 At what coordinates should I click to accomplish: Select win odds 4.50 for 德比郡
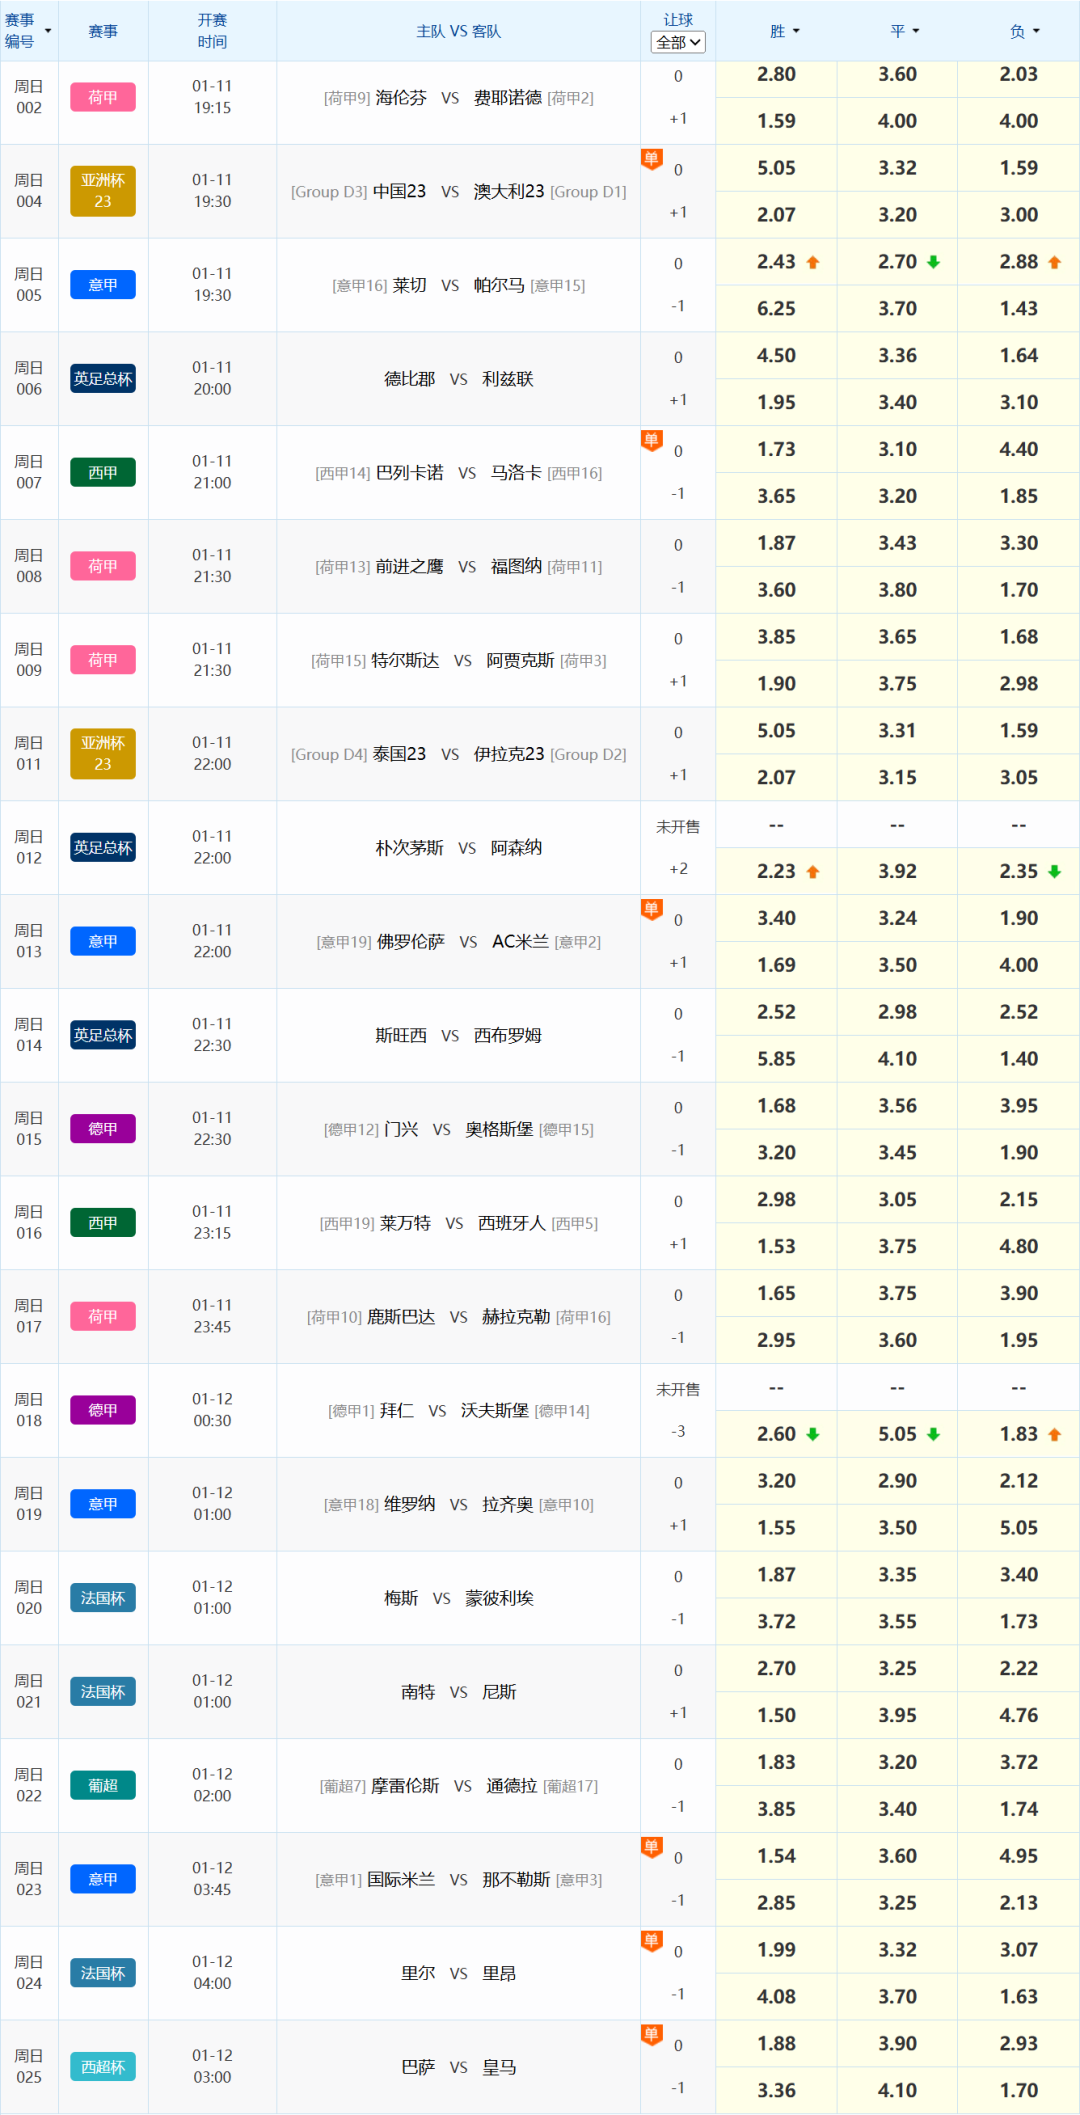[x=776, y=356]
